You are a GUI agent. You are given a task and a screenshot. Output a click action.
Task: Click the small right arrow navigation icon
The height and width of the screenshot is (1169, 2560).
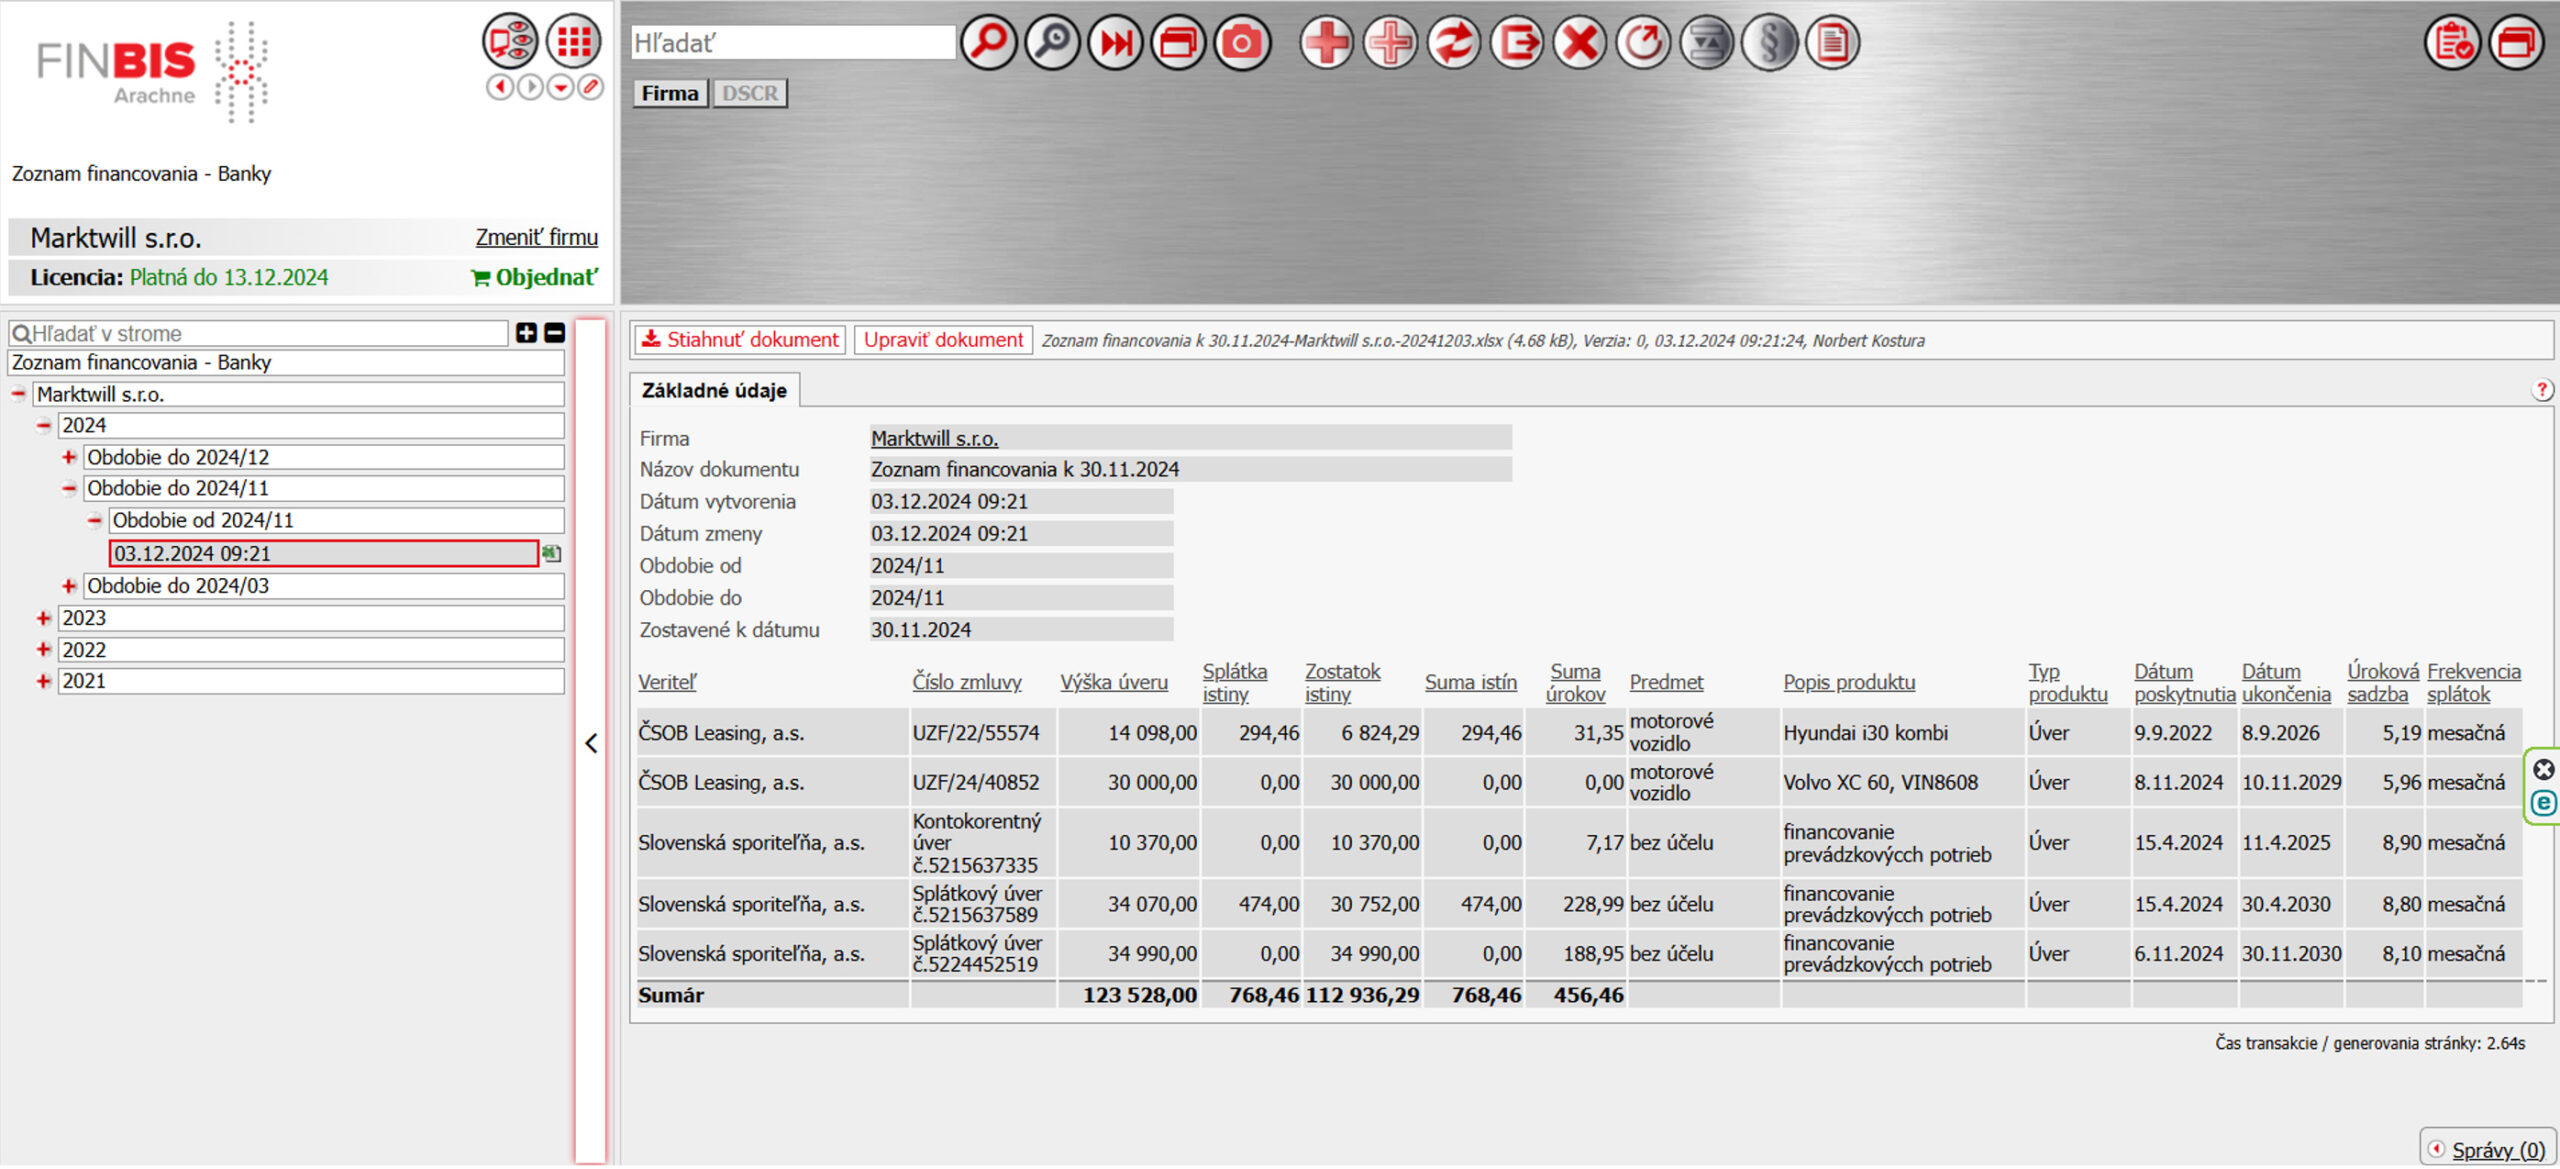[531, 88]
